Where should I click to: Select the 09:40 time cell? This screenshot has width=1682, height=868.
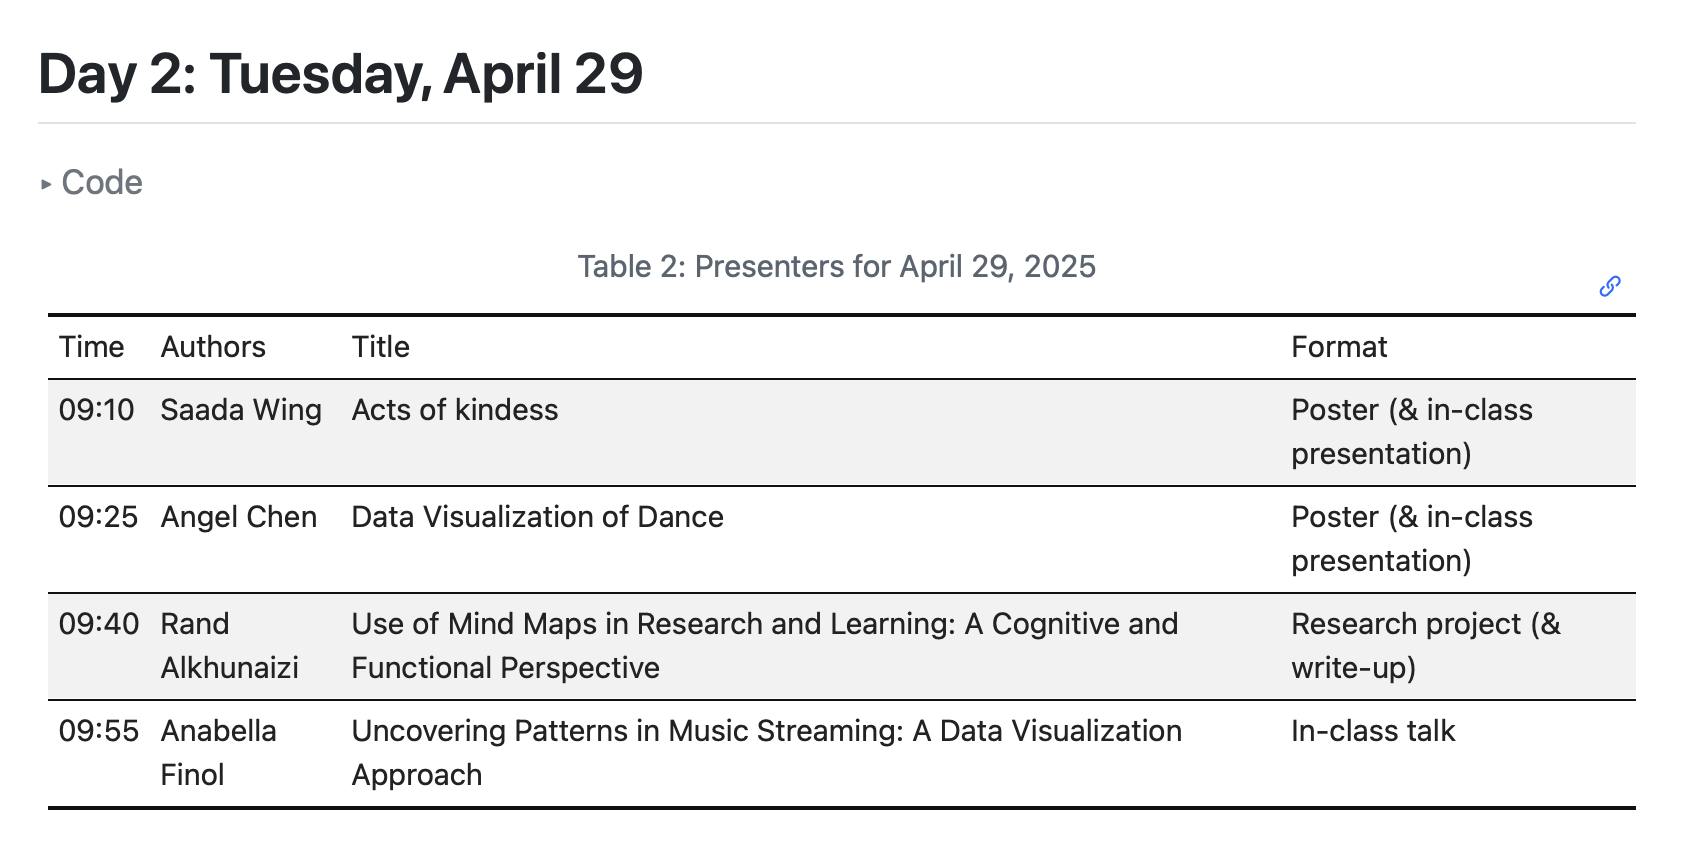[99, 624]
